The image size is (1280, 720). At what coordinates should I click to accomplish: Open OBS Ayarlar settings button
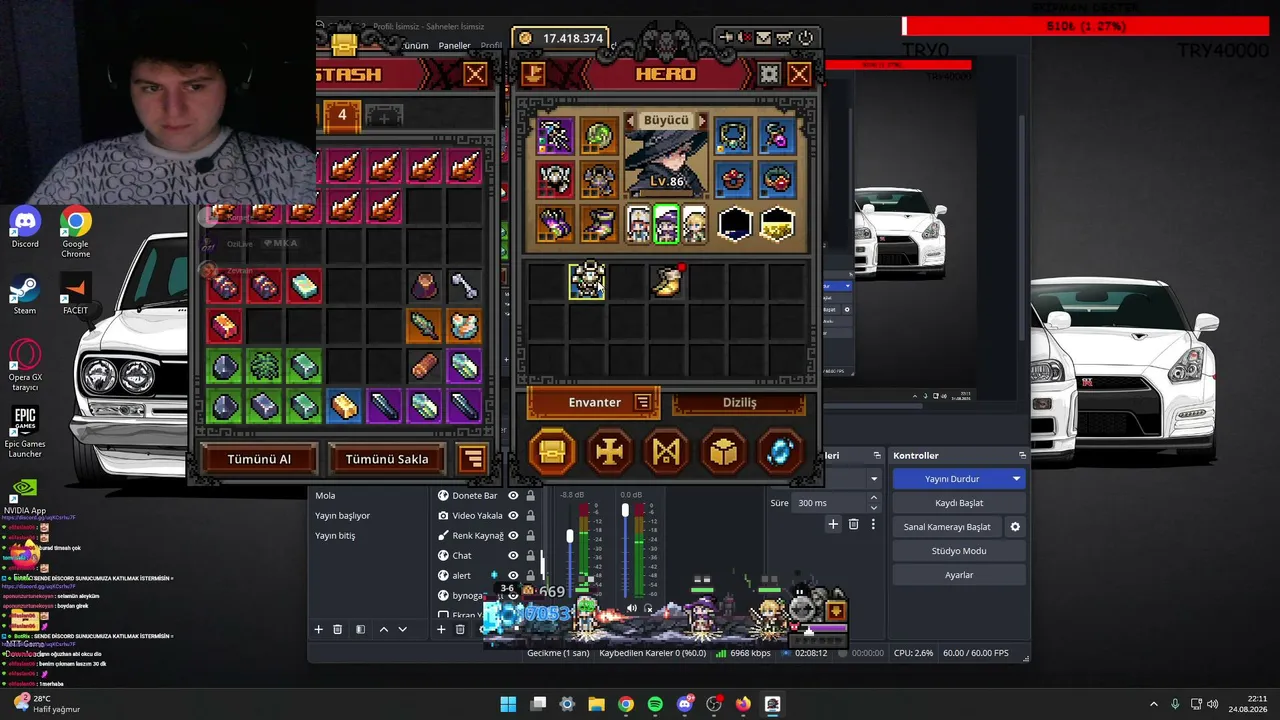[959, 575]
